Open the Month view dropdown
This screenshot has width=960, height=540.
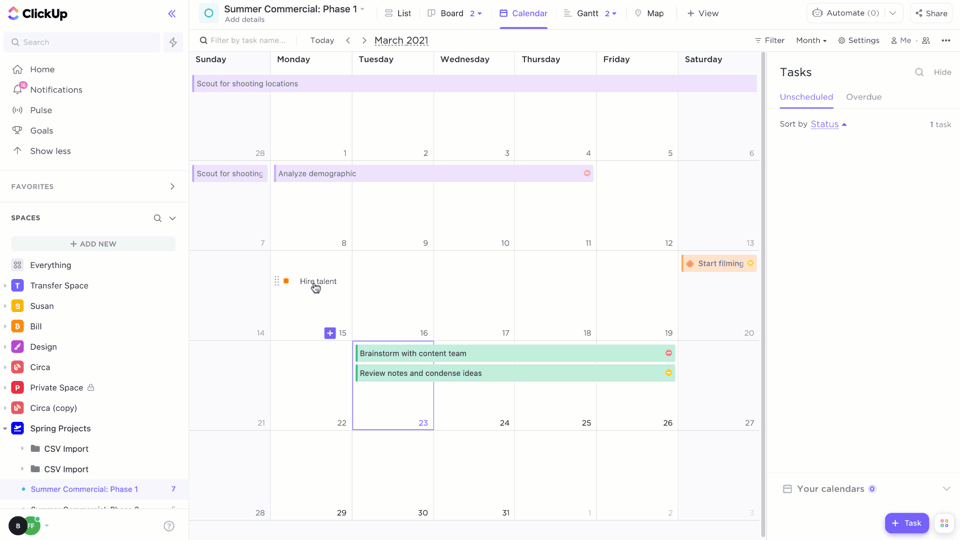(811, 41)
